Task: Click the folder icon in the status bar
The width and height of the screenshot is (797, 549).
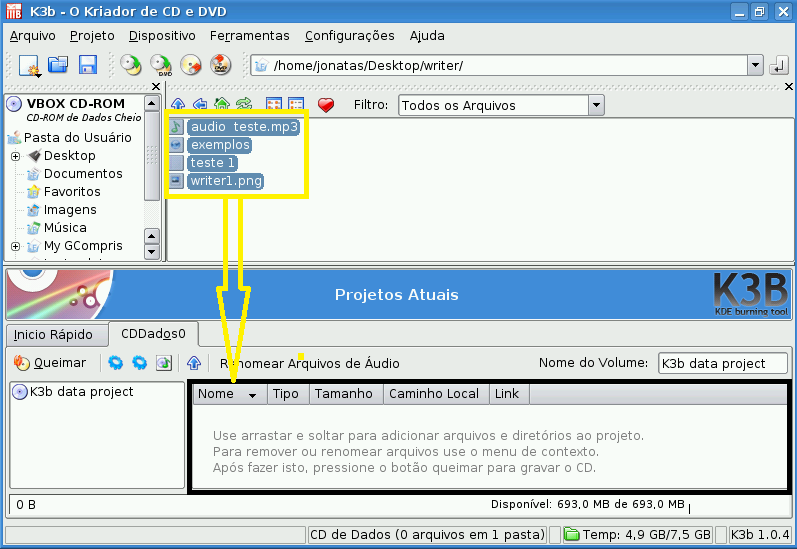Action: 572,534
